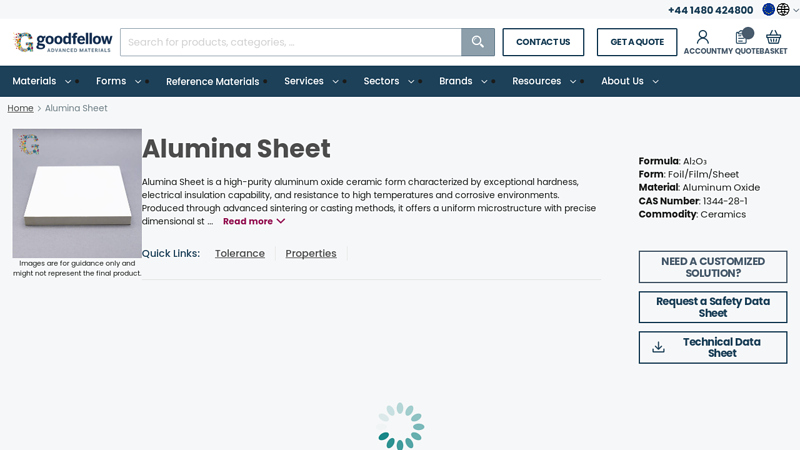Click the Alumina Sheet page heading

(236, 148)
